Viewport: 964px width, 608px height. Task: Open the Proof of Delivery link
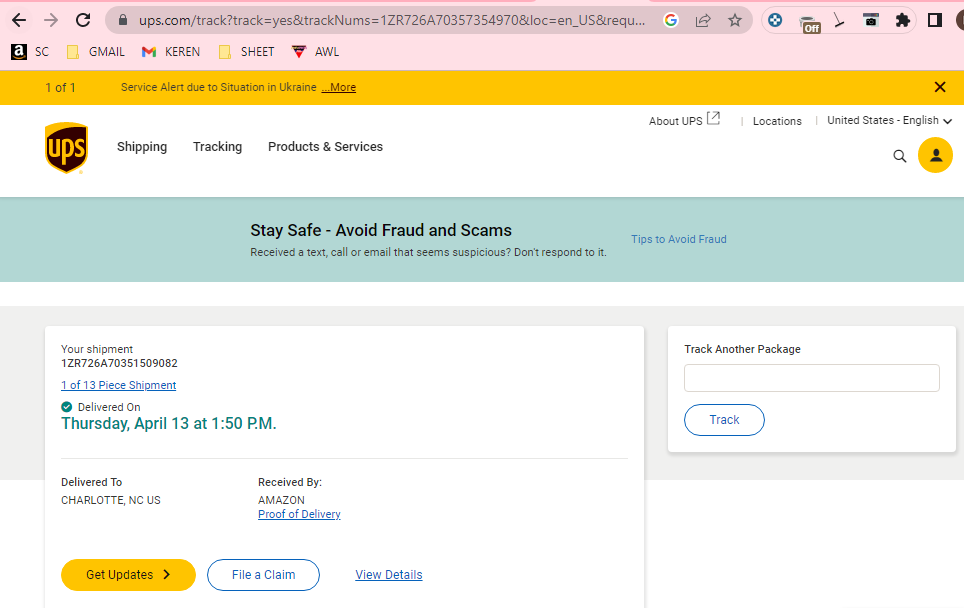299,514
